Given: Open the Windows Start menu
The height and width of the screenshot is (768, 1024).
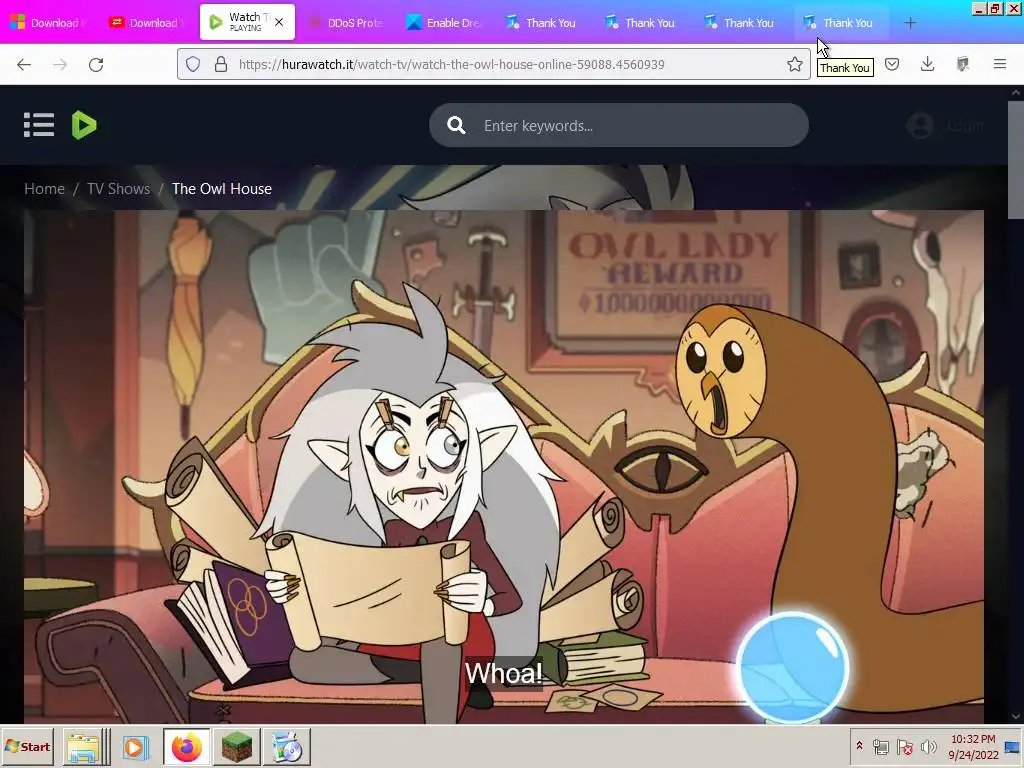Looking at the screenshot, I should pyautogui.click(x=27, y=746).
